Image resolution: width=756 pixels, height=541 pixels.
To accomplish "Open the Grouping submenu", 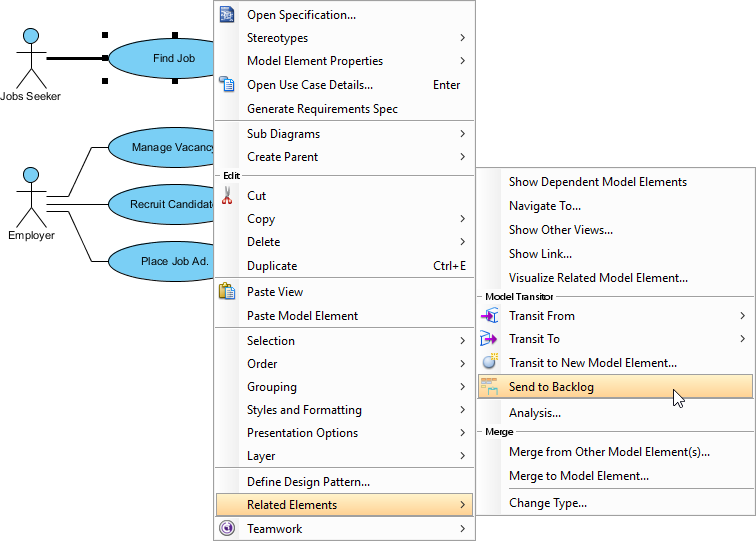I will 344,387.
